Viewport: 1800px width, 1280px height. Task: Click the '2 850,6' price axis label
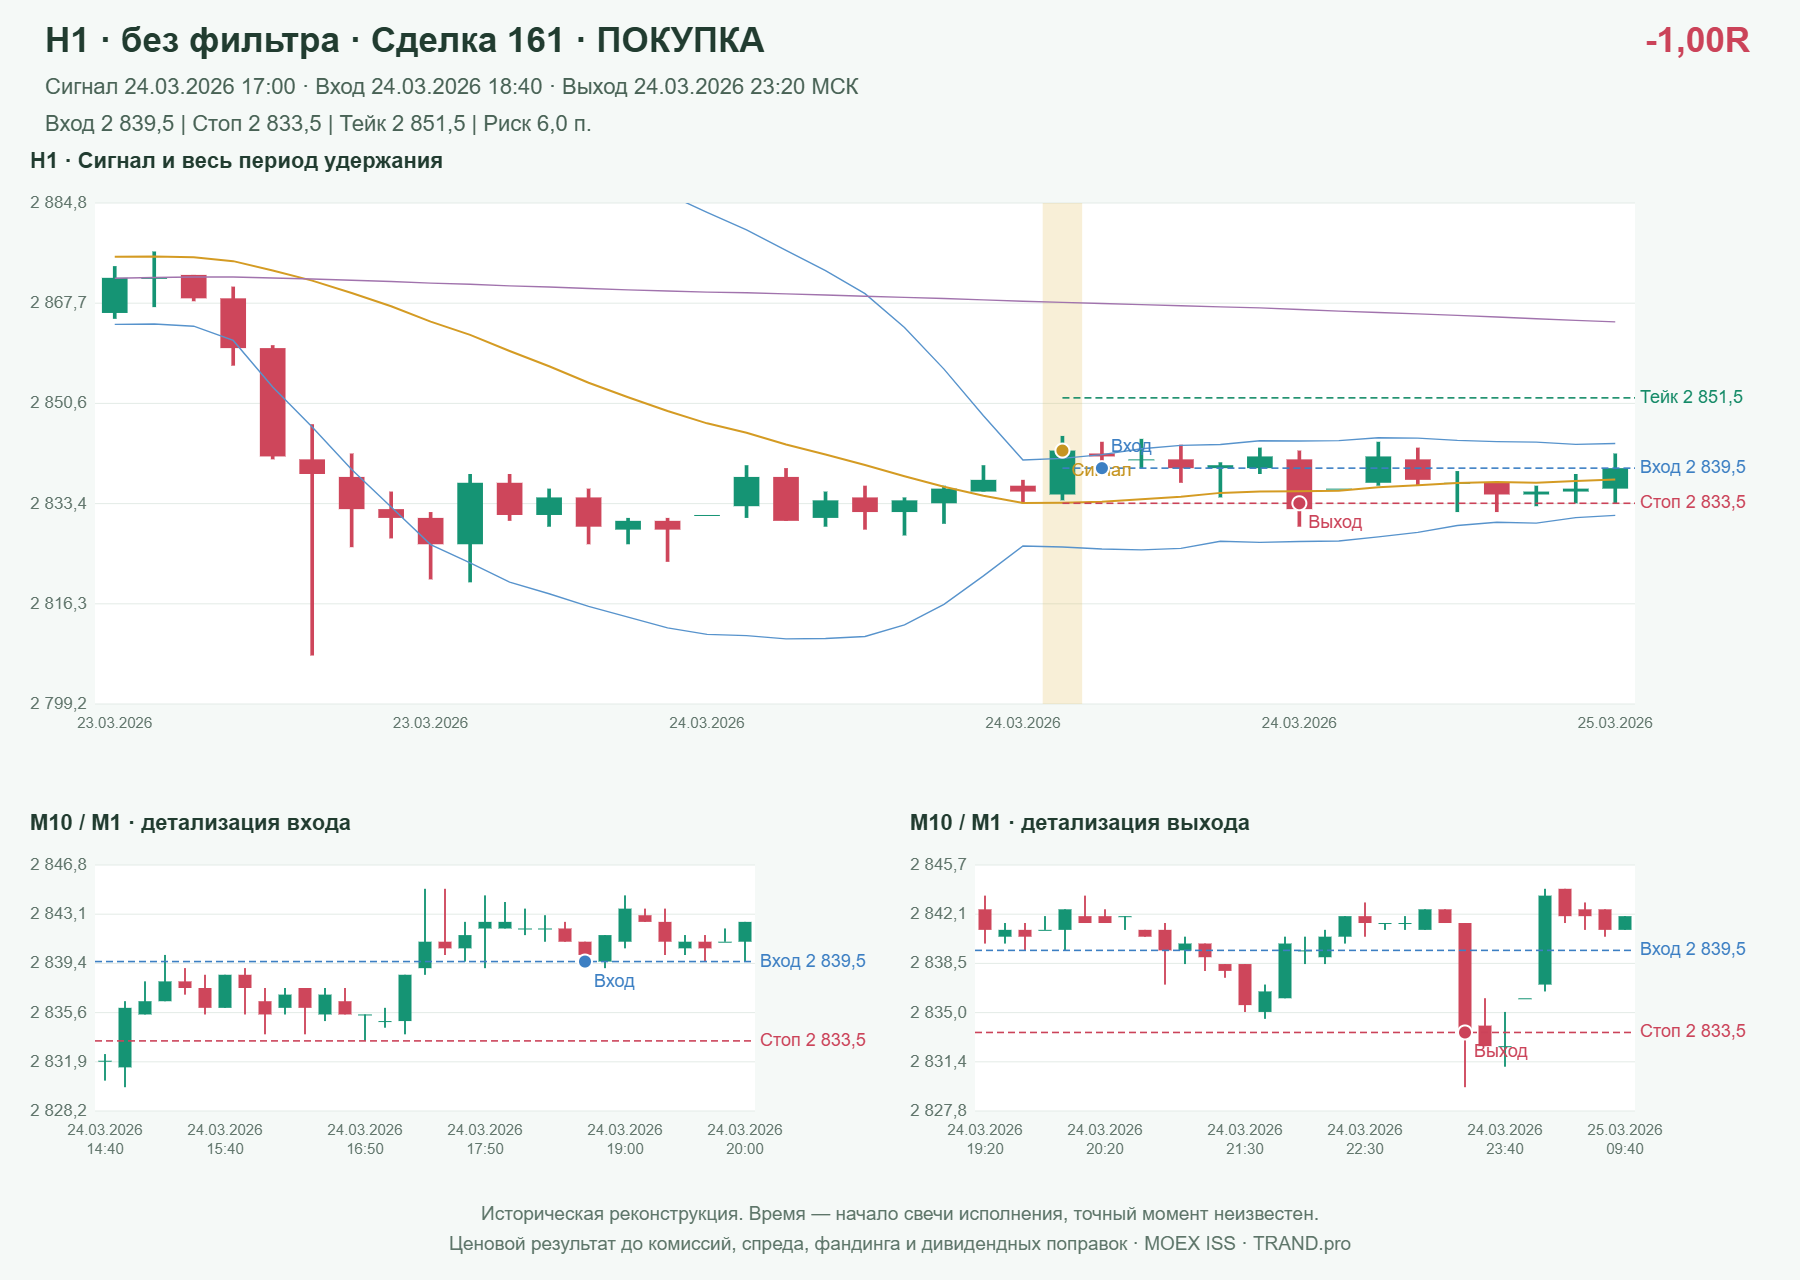click(x=58, y=403)
